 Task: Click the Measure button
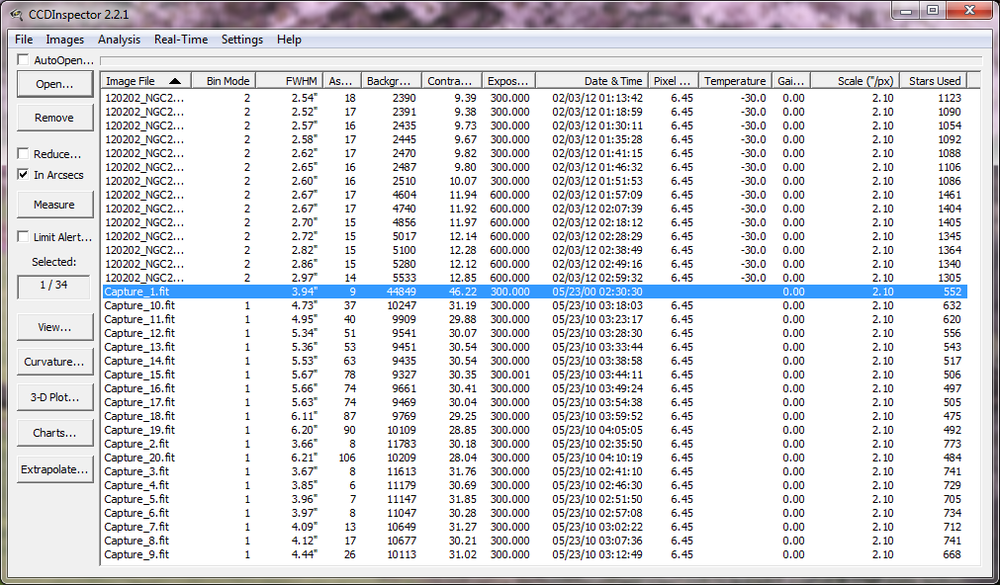pos(55,205)
